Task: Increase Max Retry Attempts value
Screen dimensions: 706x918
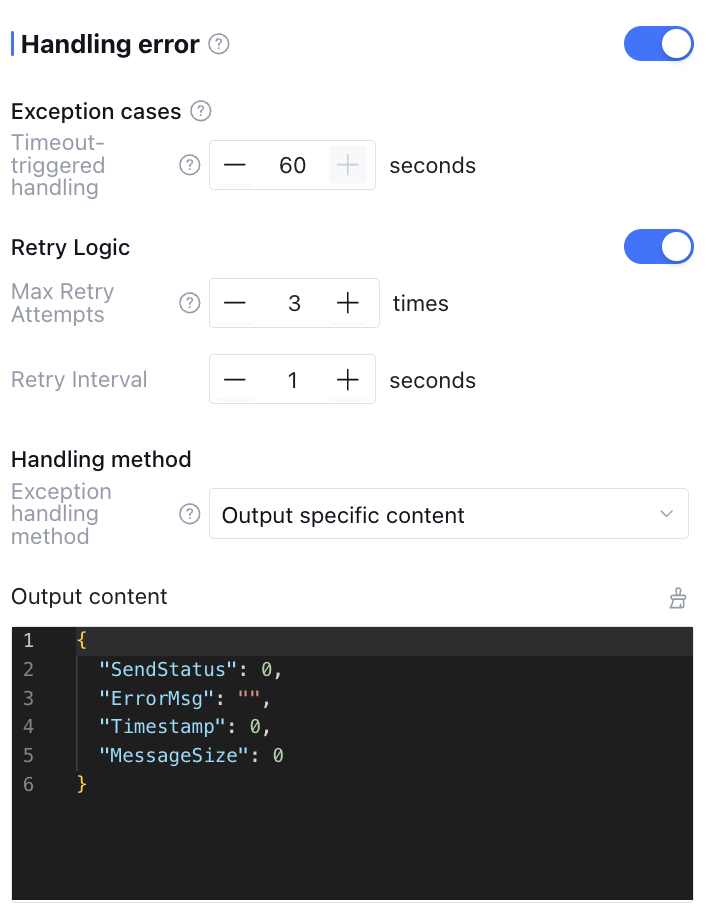Action: pyautogui.click(x=348, y=303)
